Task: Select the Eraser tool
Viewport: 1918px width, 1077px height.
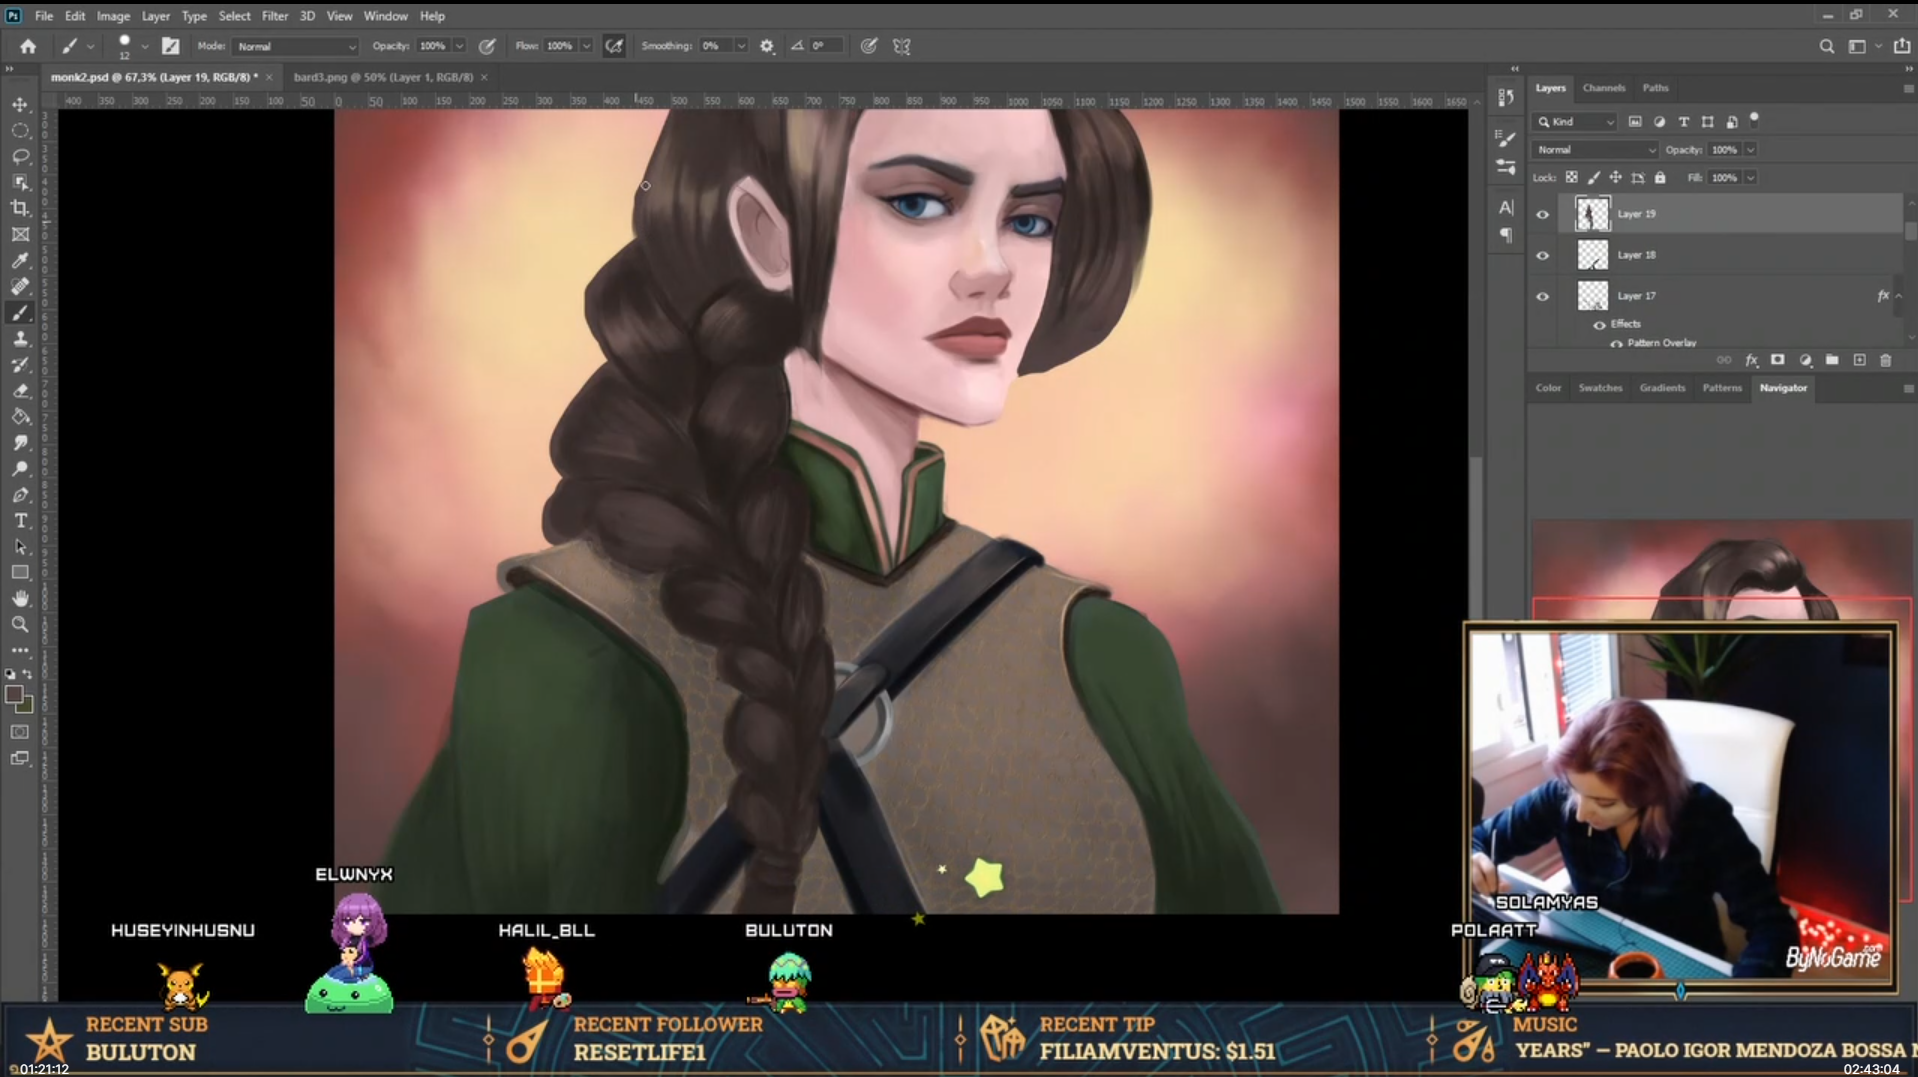Action: (x=20, y=391)
